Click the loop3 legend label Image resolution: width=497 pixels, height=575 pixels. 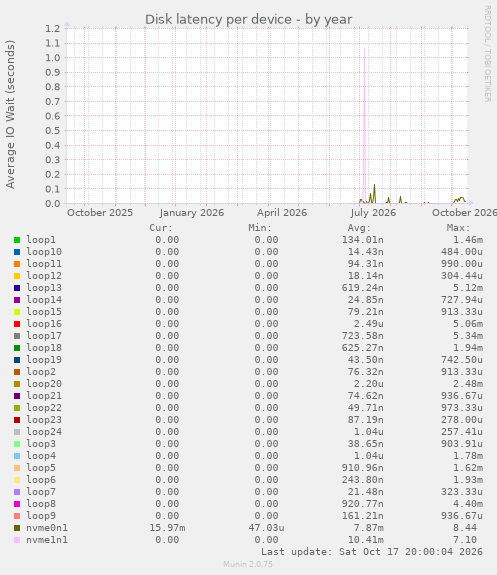[41, 444]
